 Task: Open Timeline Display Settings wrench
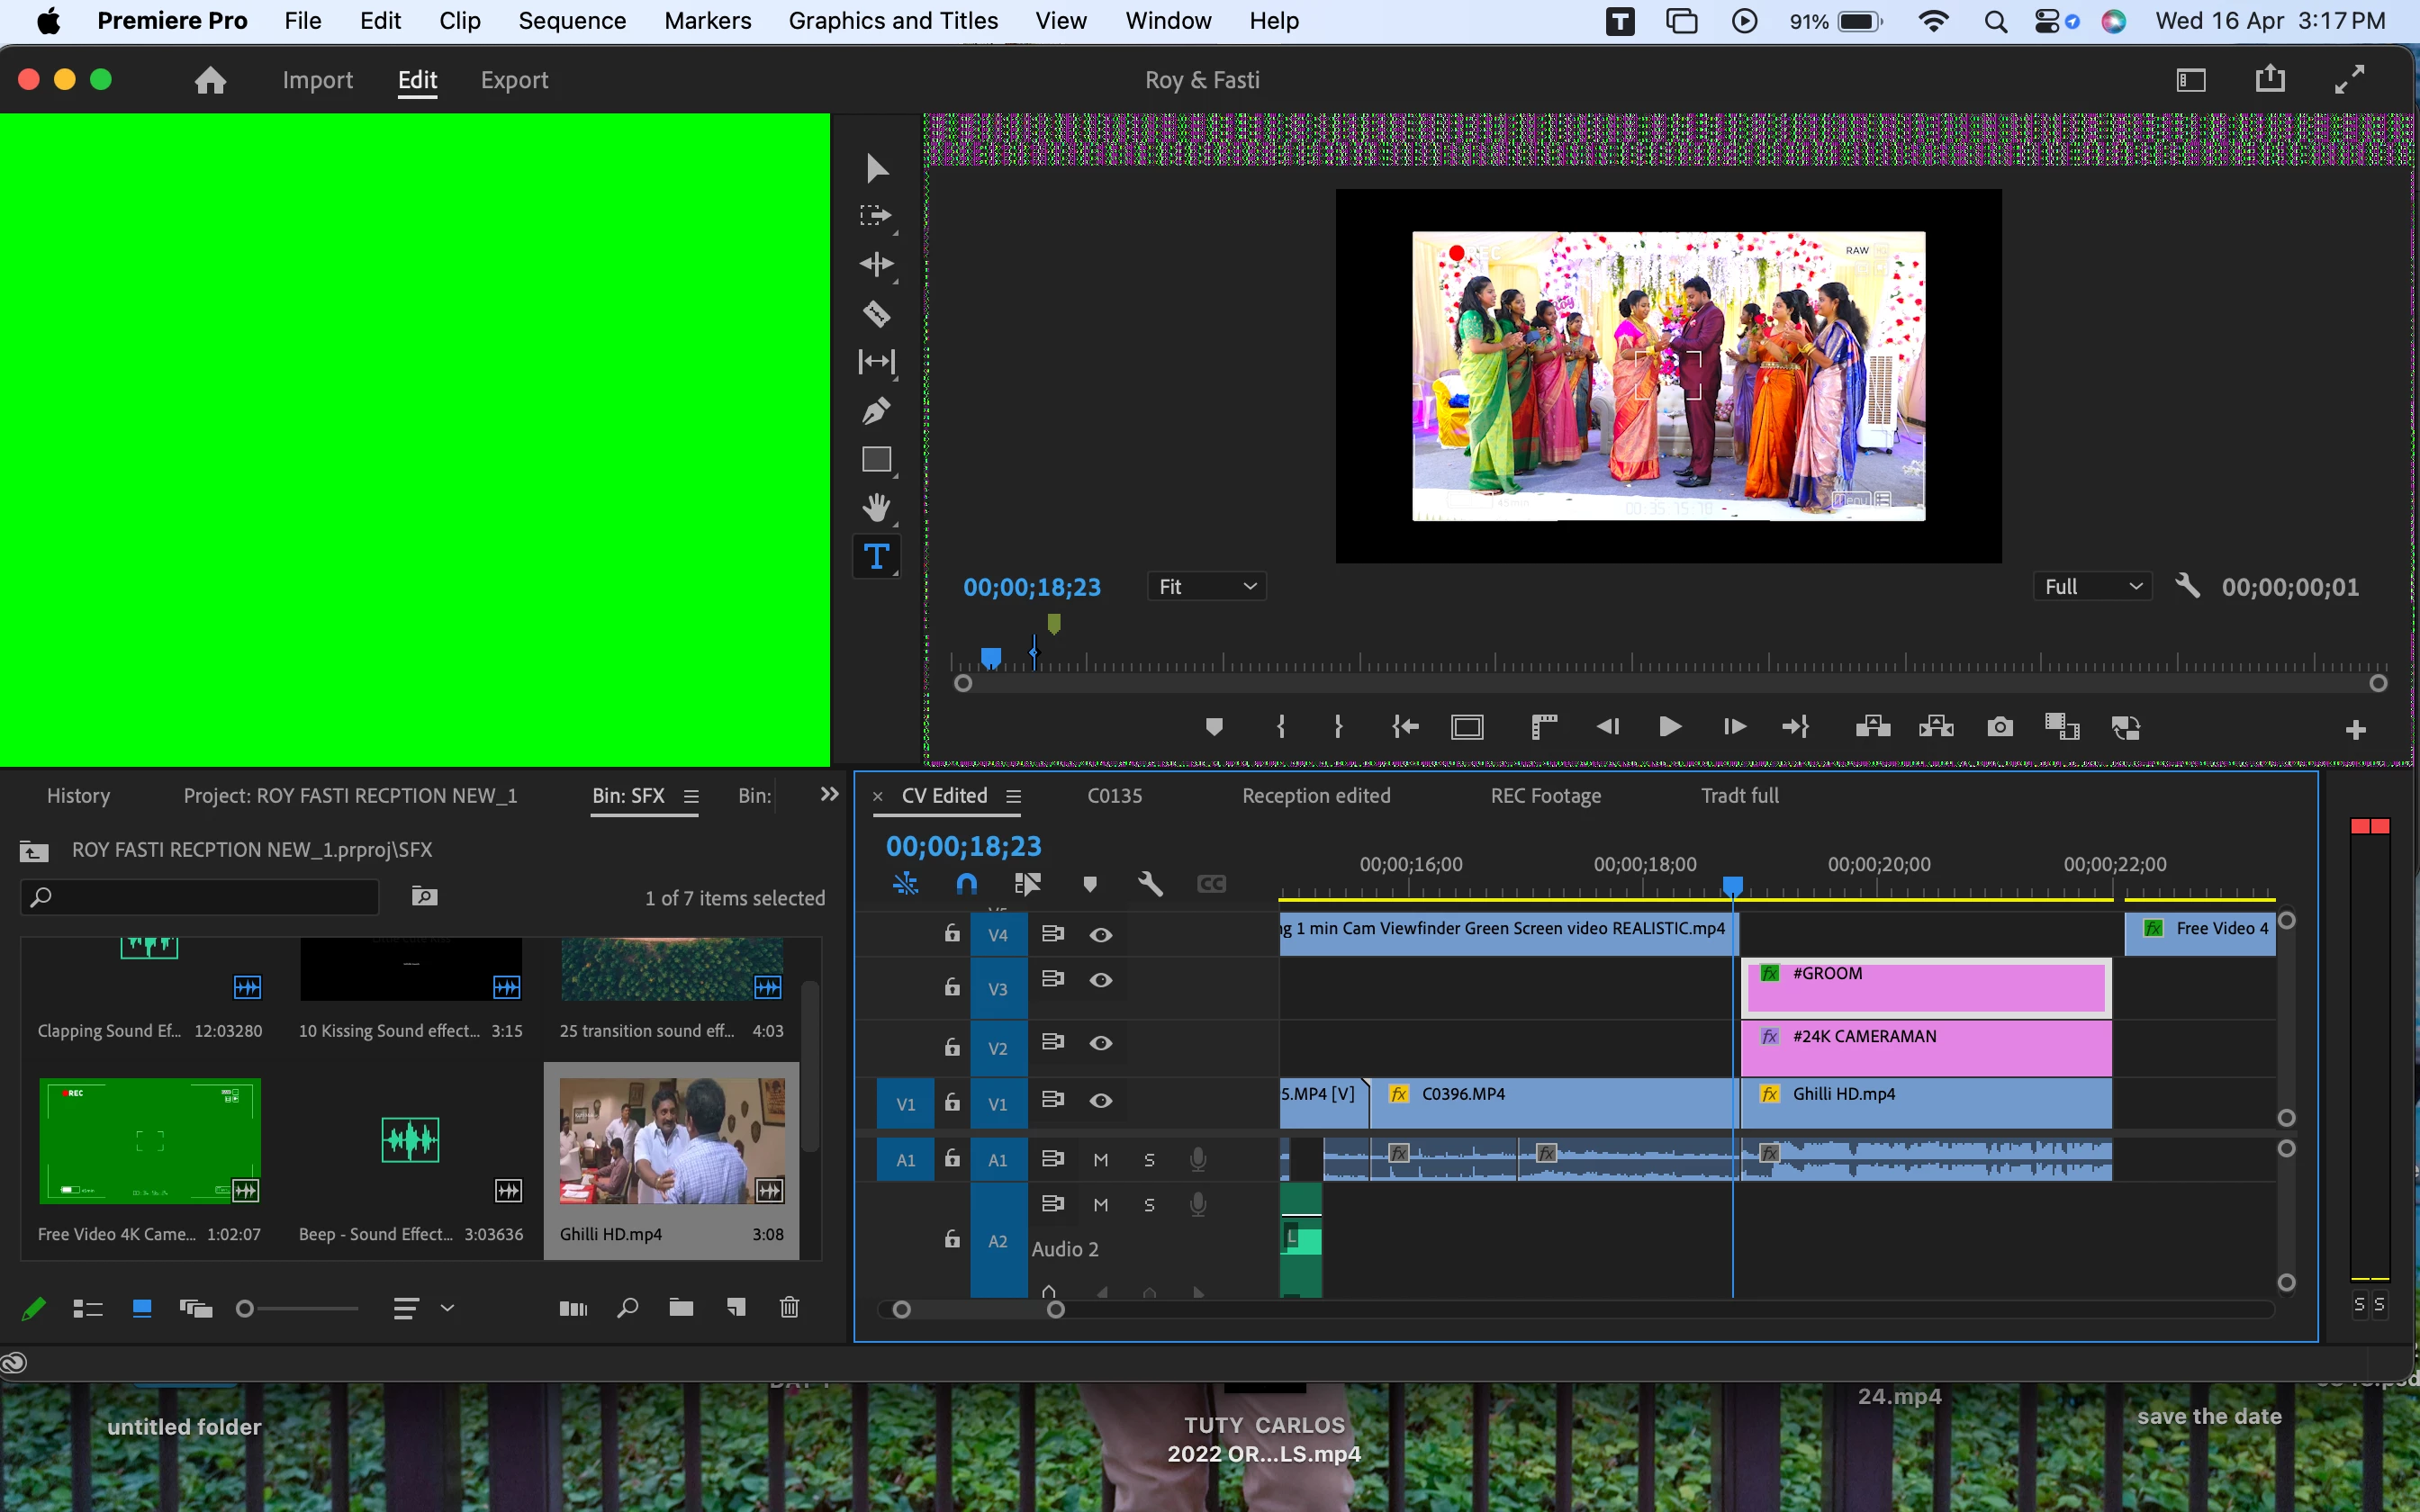tap(1150, 884)
